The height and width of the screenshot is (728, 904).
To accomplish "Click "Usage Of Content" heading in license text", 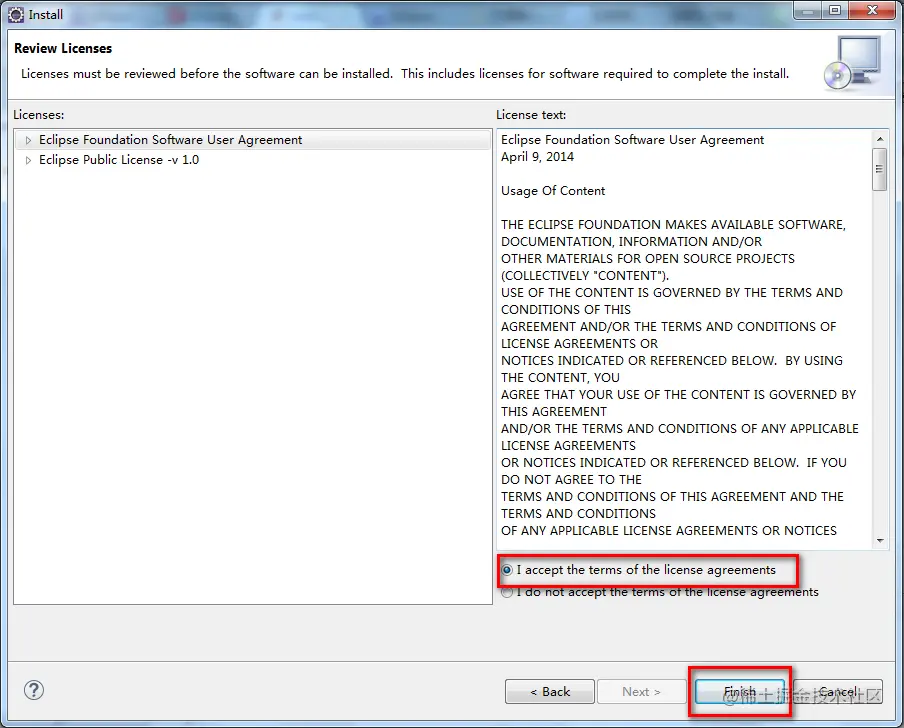I will pos(553,191).
